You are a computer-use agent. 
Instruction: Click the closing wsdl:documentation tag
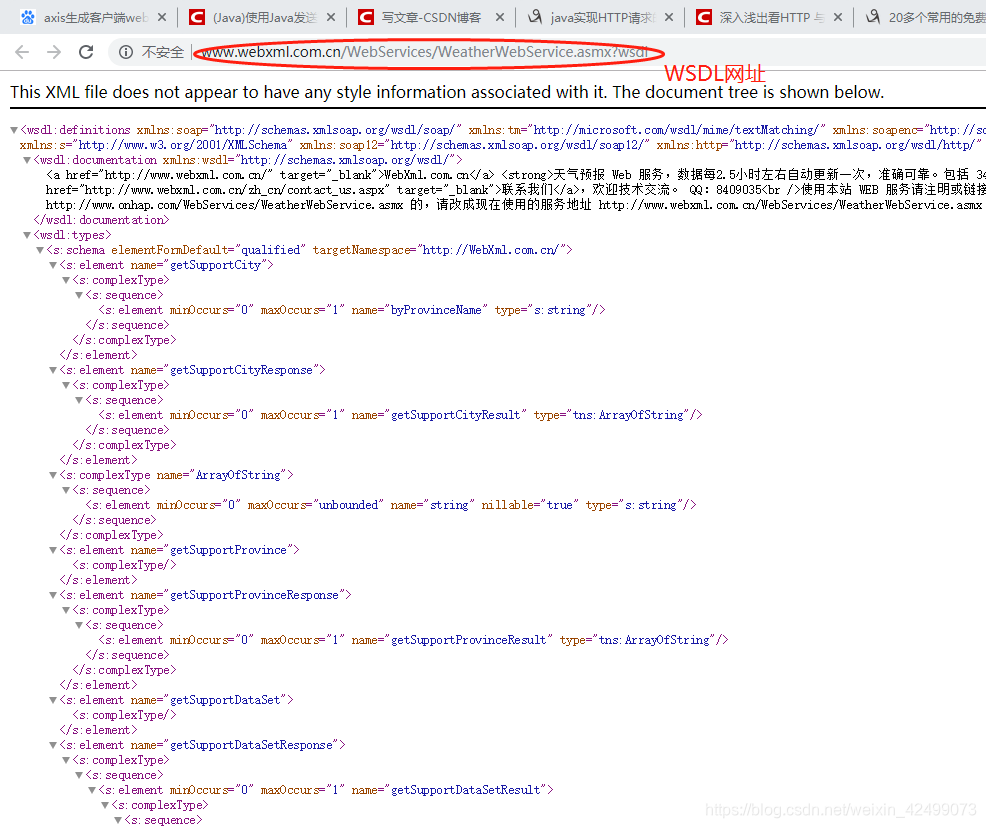click(102, 220)
